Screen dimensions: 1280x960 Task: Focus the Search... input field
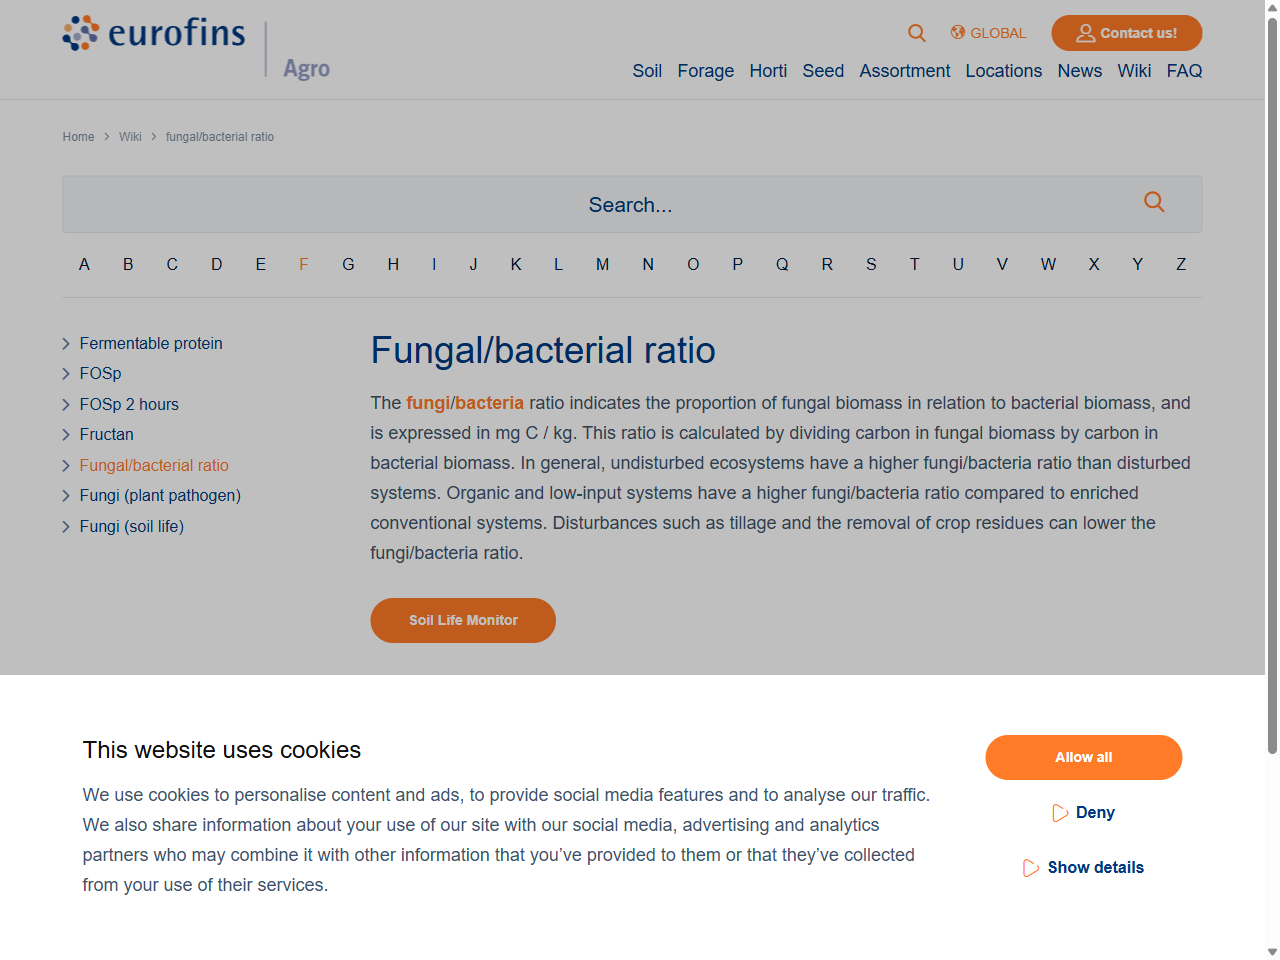click(632, 204)
